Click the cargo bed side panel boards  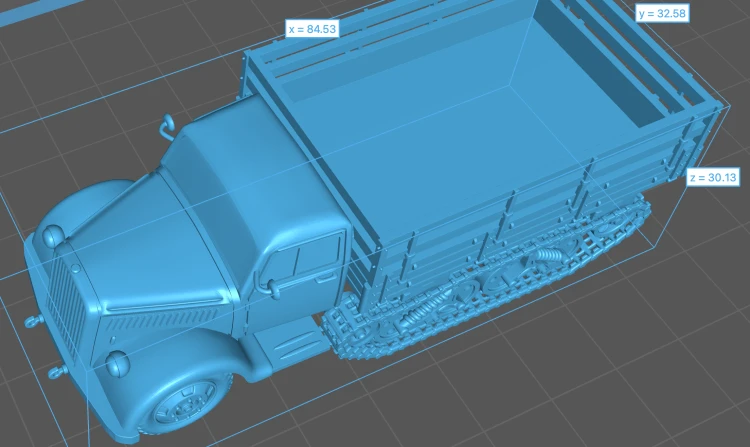(526, 210)
